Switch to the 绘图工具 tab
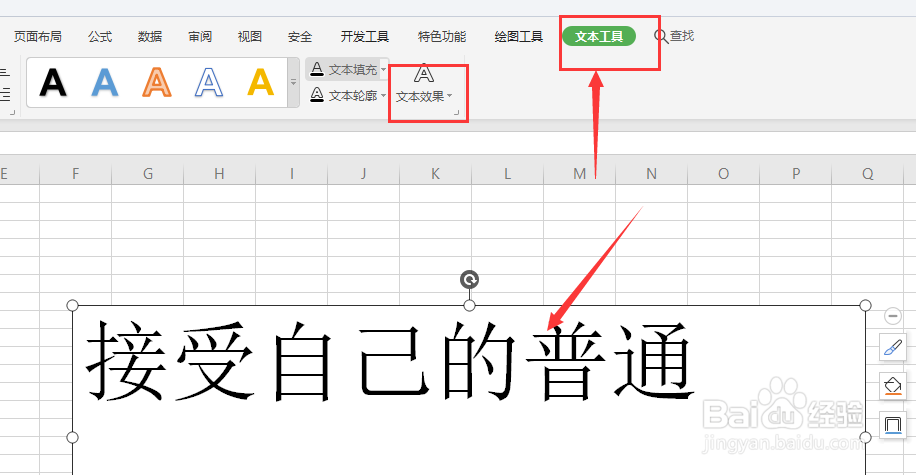 pos(519,36)
